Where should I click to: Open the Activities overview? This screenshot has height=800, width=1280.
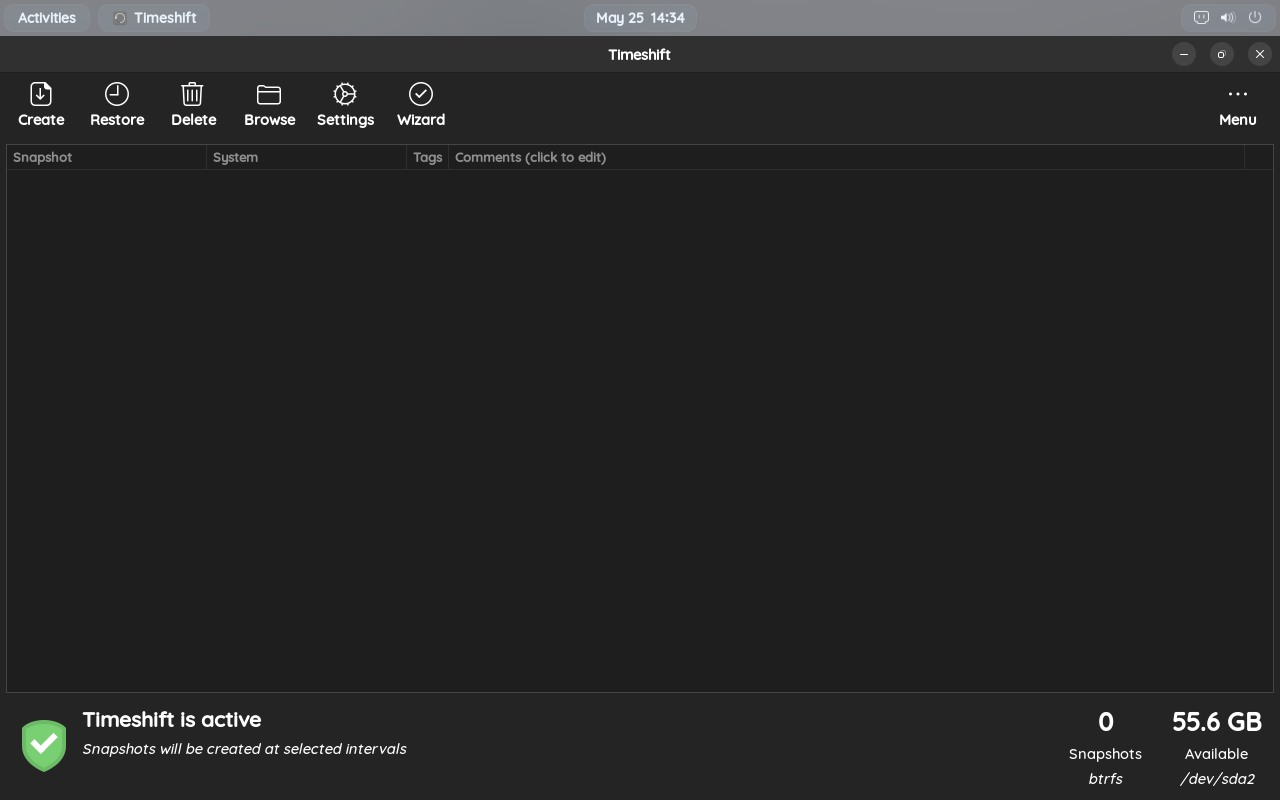47,18
